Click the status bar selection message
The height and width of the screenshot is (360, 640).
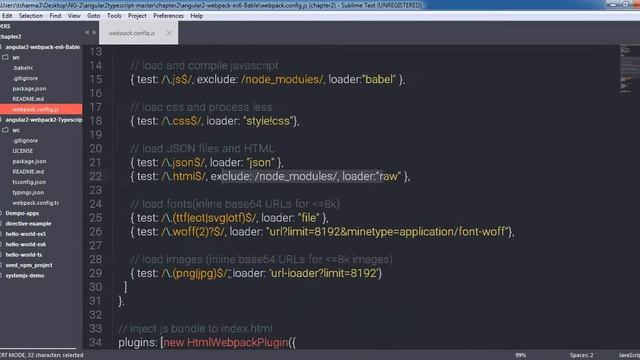point(42,355)
